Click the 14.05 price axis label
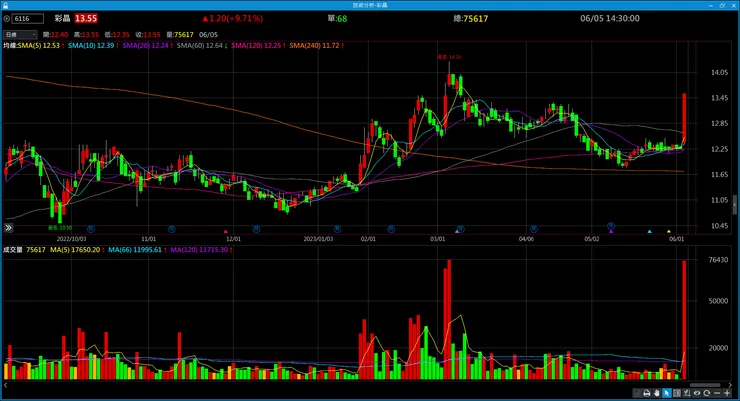Viewport: 740px width, 401px height. [x=719, y=72]
